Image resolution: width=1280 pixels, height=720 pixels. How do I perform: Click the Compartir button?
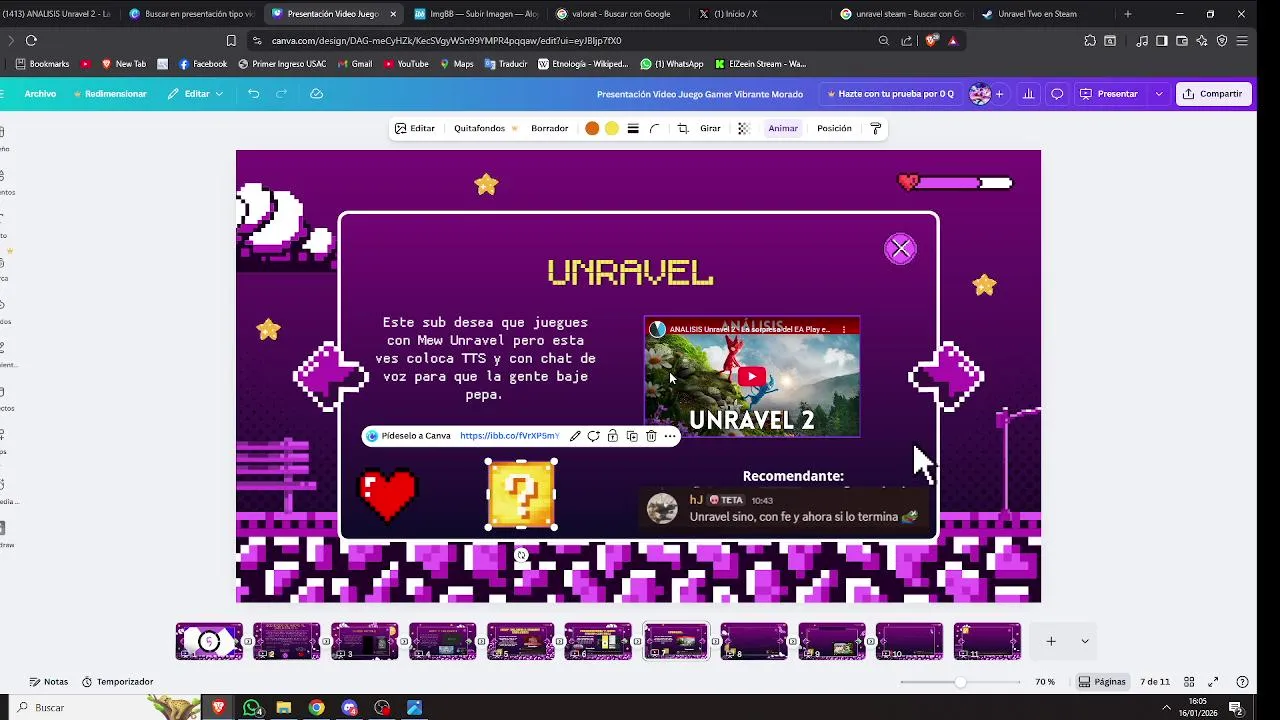(1212, 94)
